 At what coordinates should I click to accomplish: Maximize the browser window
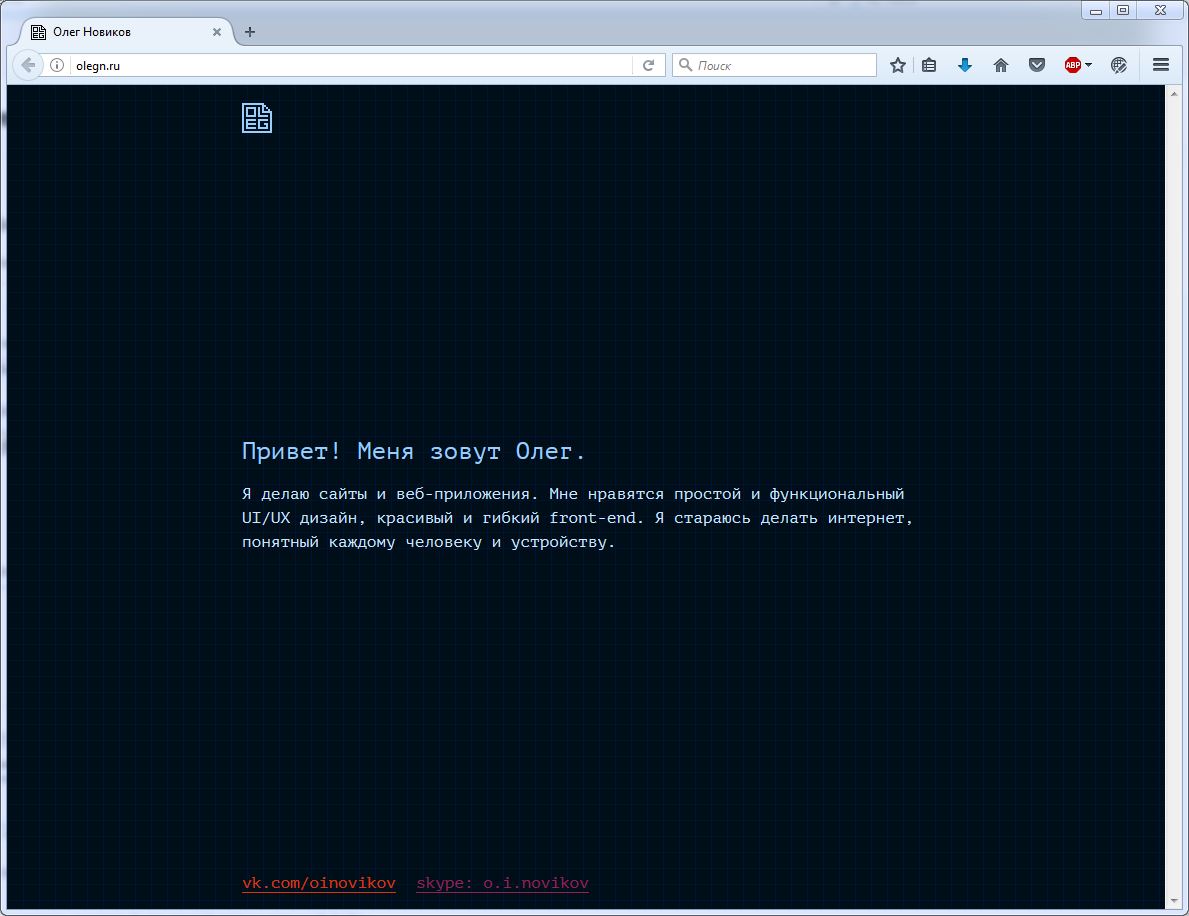click(x=1123, y=11)
